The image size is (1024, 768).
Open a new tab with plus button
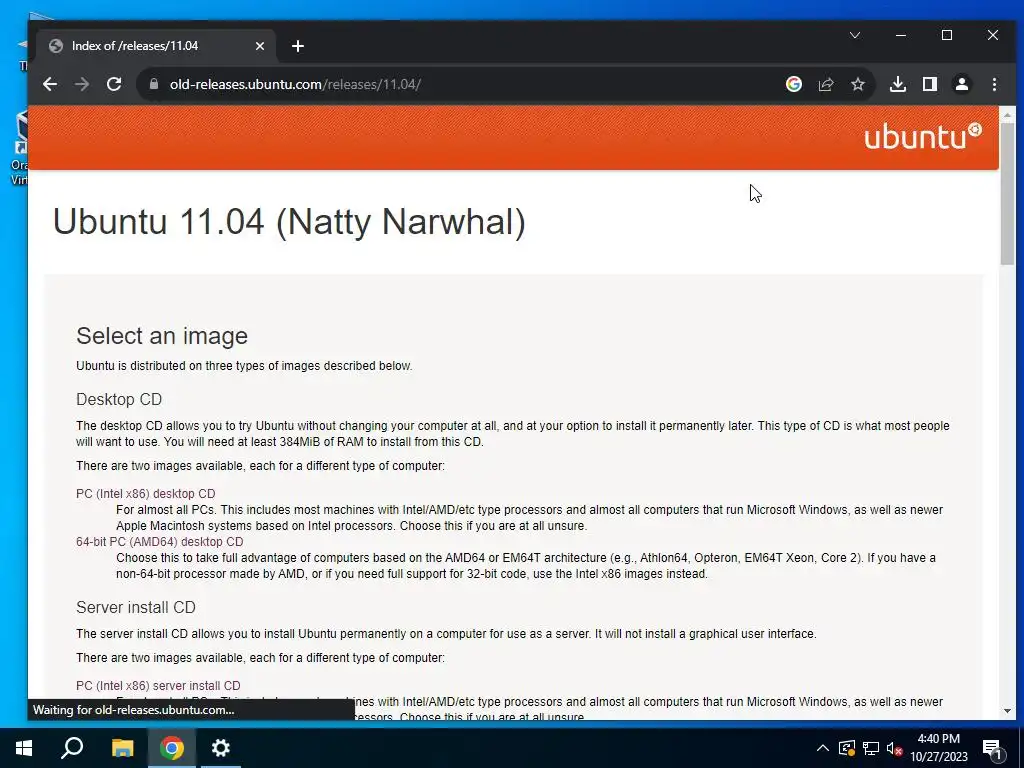tap(298, 46)
